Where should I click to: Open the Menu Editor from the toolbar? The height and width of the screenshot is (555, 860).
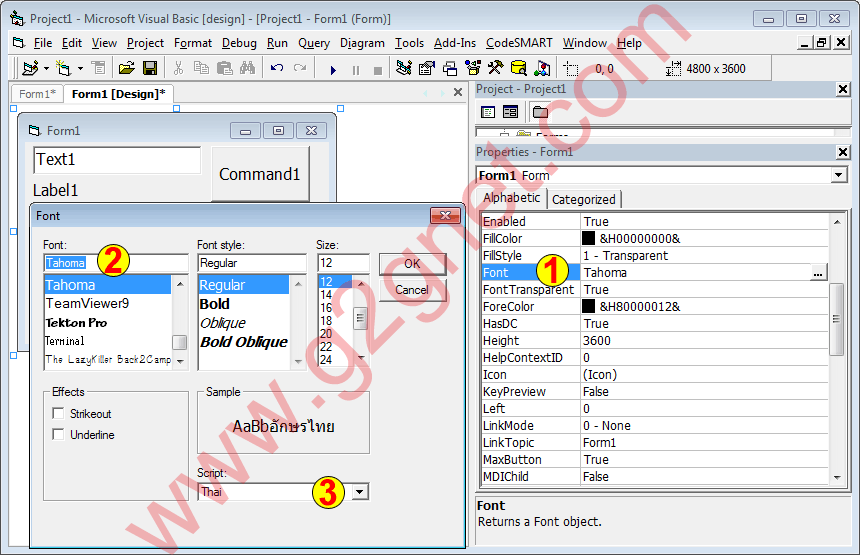click(x=99, y=69)
